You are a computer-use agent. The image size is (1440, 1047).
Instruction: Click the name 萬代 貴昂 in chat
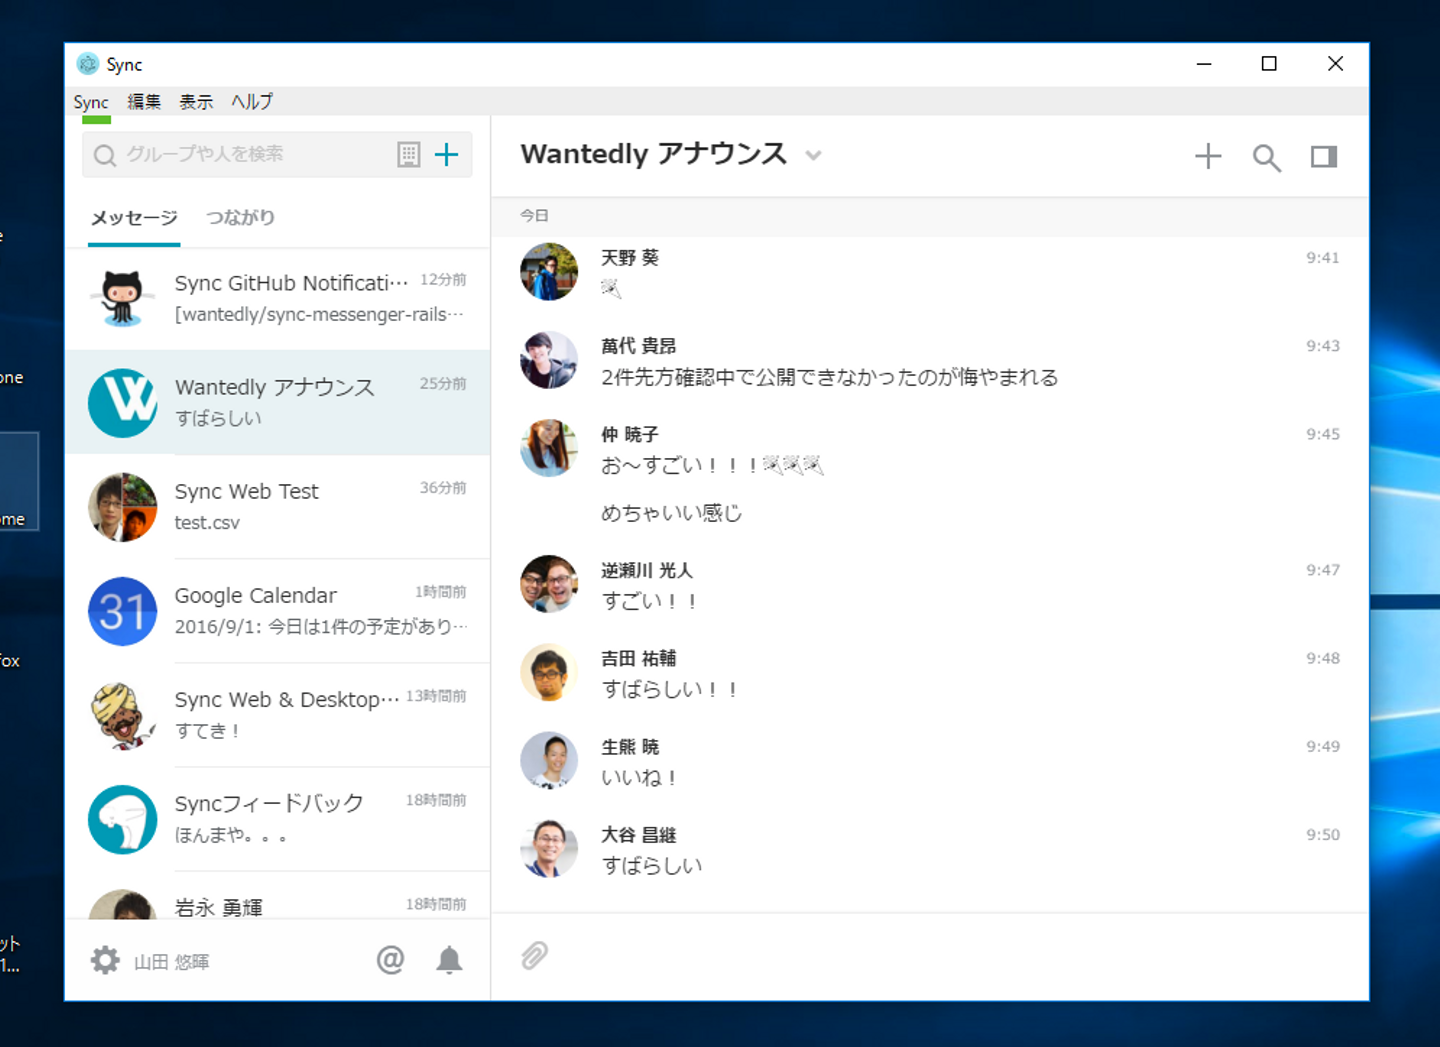click(638, 346)
